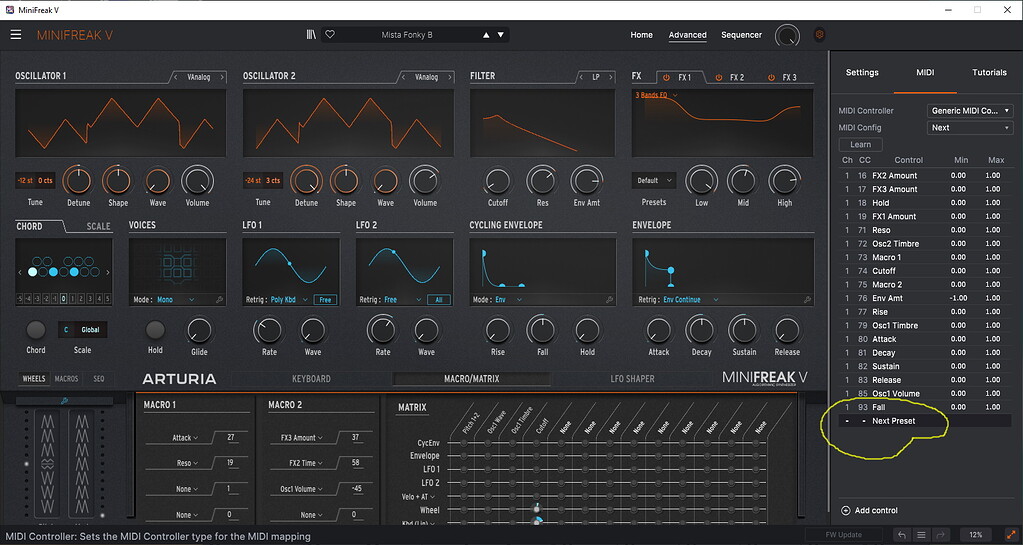
Task: Open the wheels wrench settings icon
Action: (64, 401)
